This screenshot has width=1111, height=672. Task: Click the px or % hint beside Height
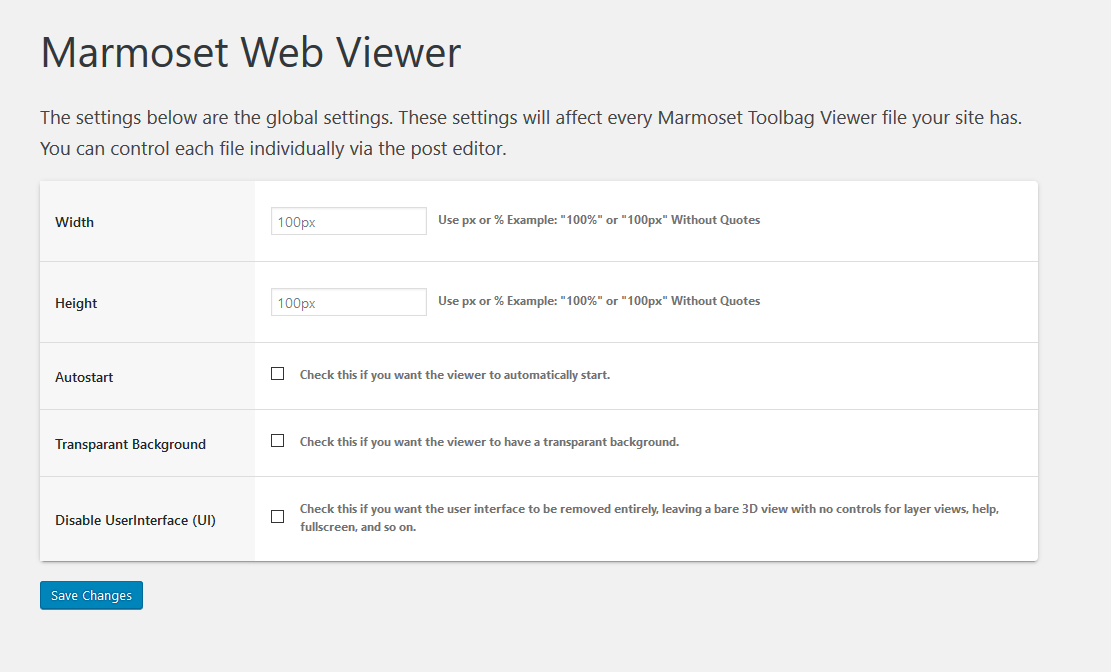click(x=599, y=301)
